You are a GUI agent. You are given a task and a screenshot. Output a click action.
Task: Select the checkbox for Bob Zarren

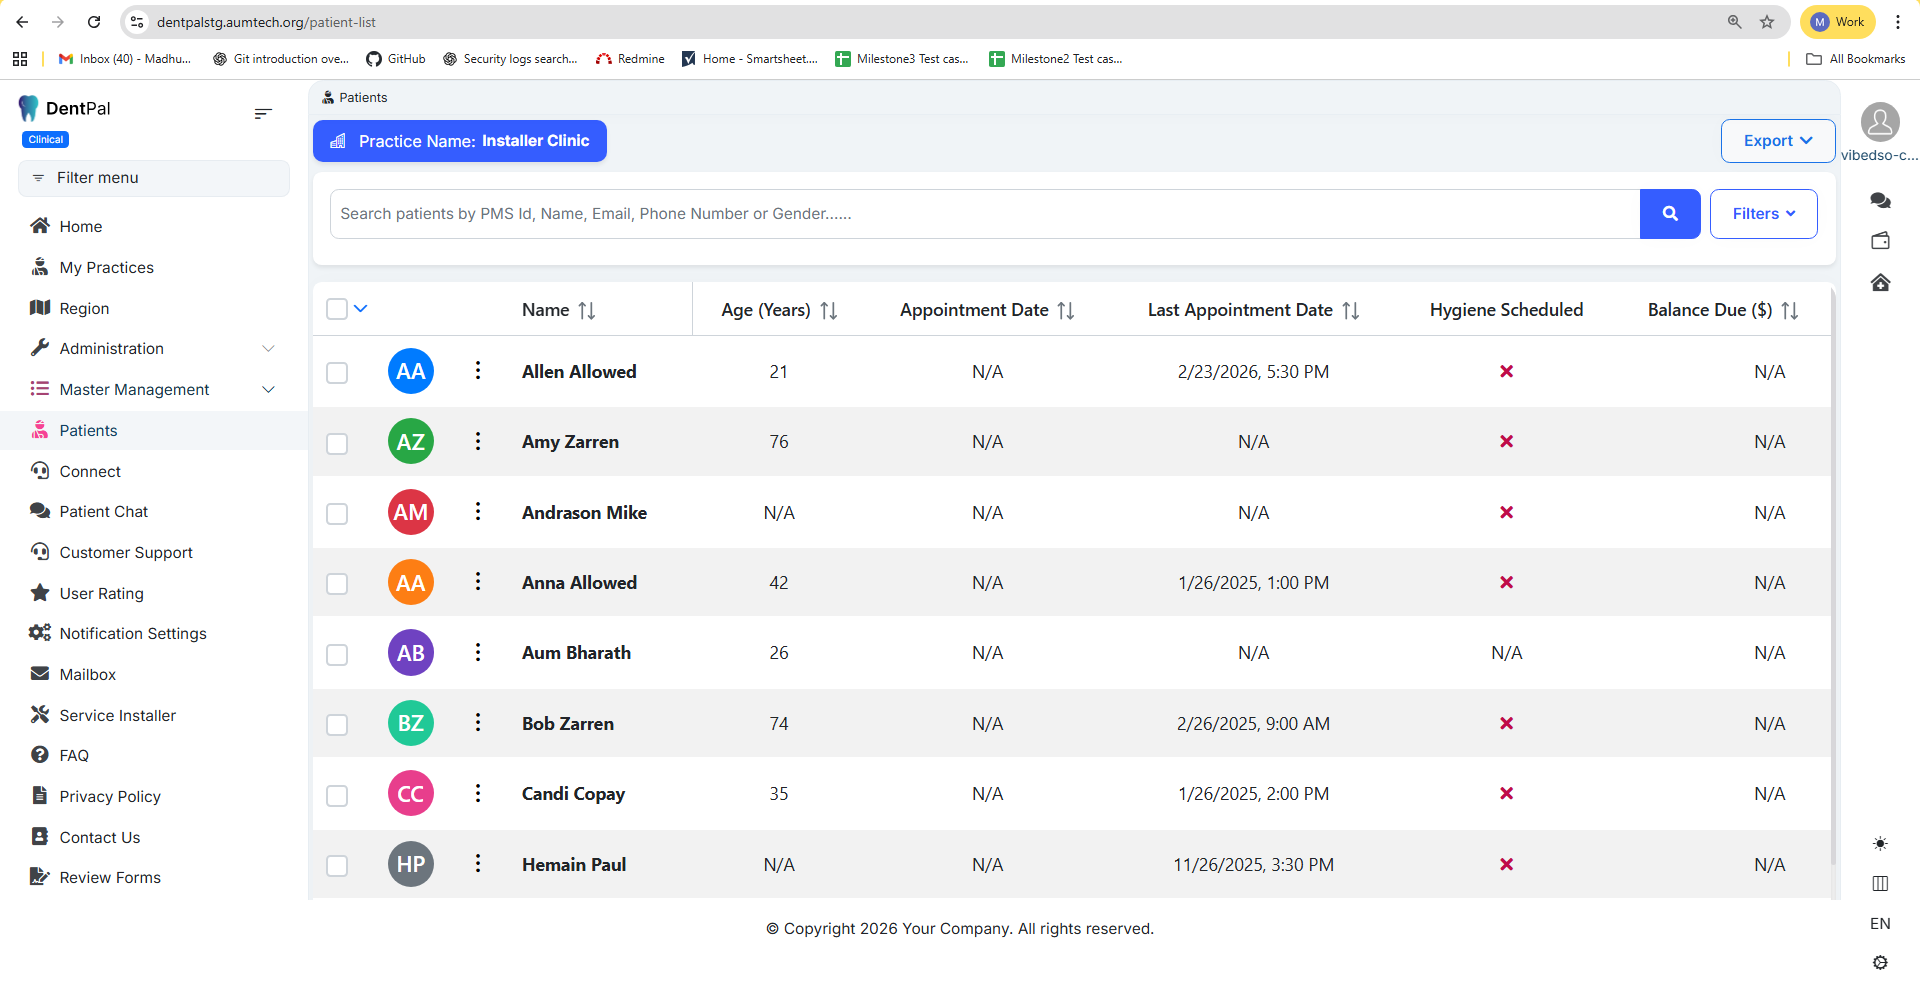[x=337, y=724]
